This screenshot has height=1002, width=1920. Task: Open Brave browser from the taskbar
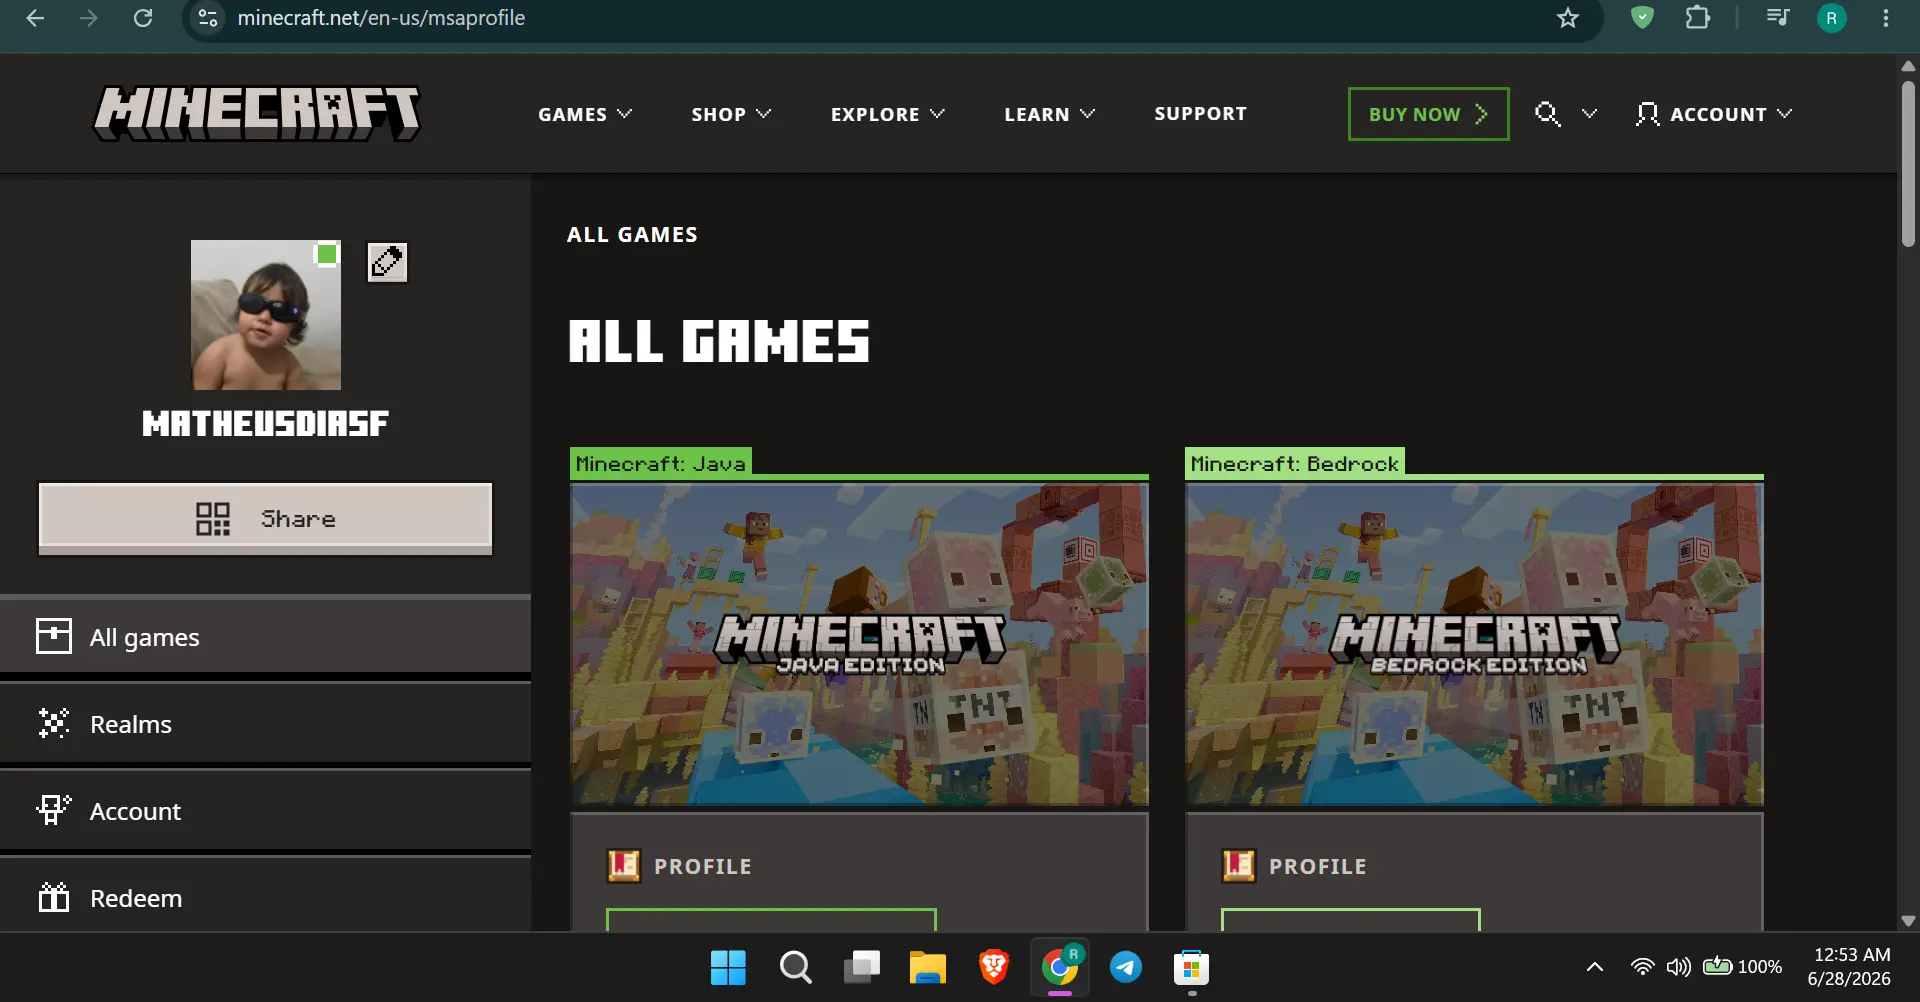point(993,967)
